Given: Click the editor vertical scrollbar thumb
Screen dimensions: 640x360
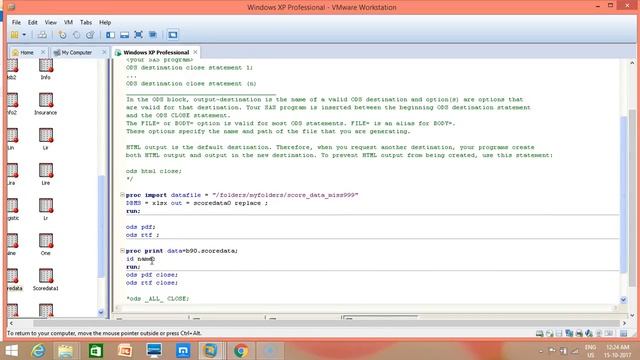Looking at the screenshot, I should 624,195.
